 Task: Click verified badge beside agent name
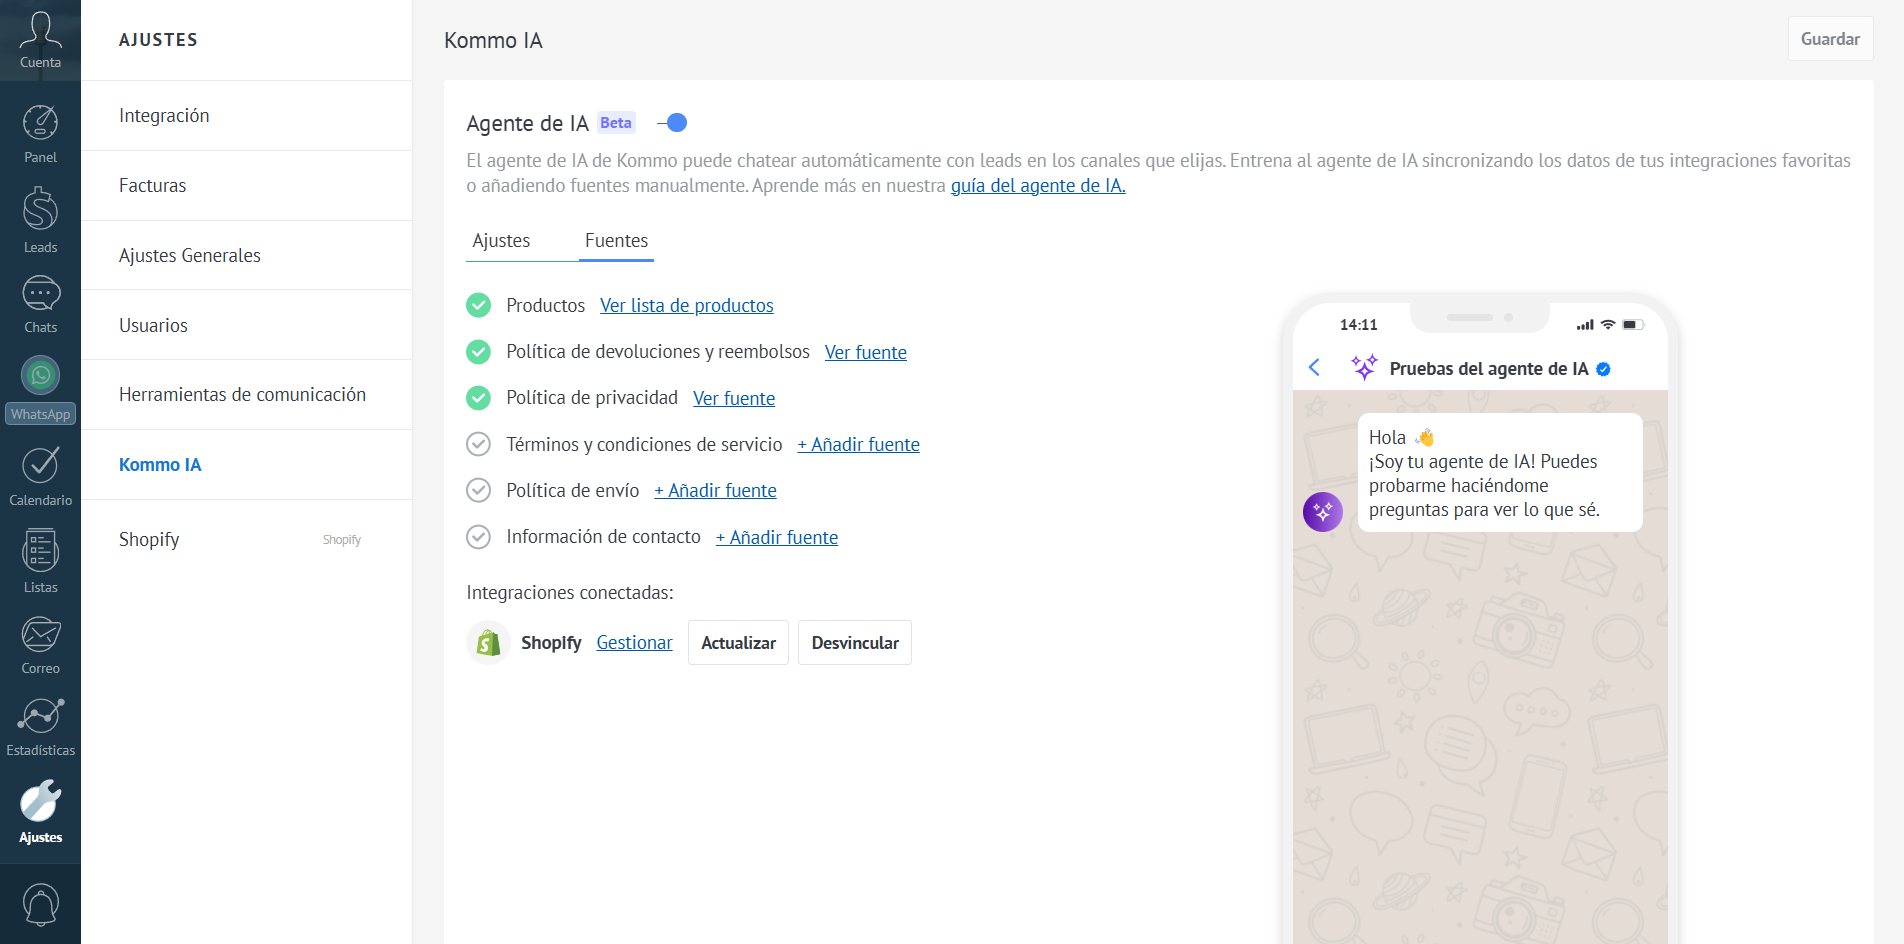coord(1603,369)
